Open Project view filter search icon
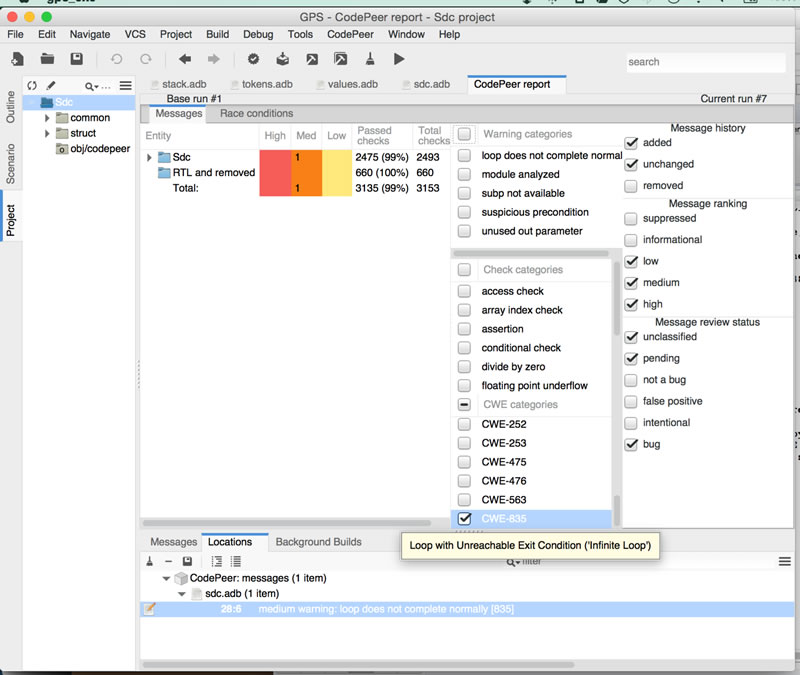Image resolution: width=800 pixels, height=675 pixels. pos(91,87)
